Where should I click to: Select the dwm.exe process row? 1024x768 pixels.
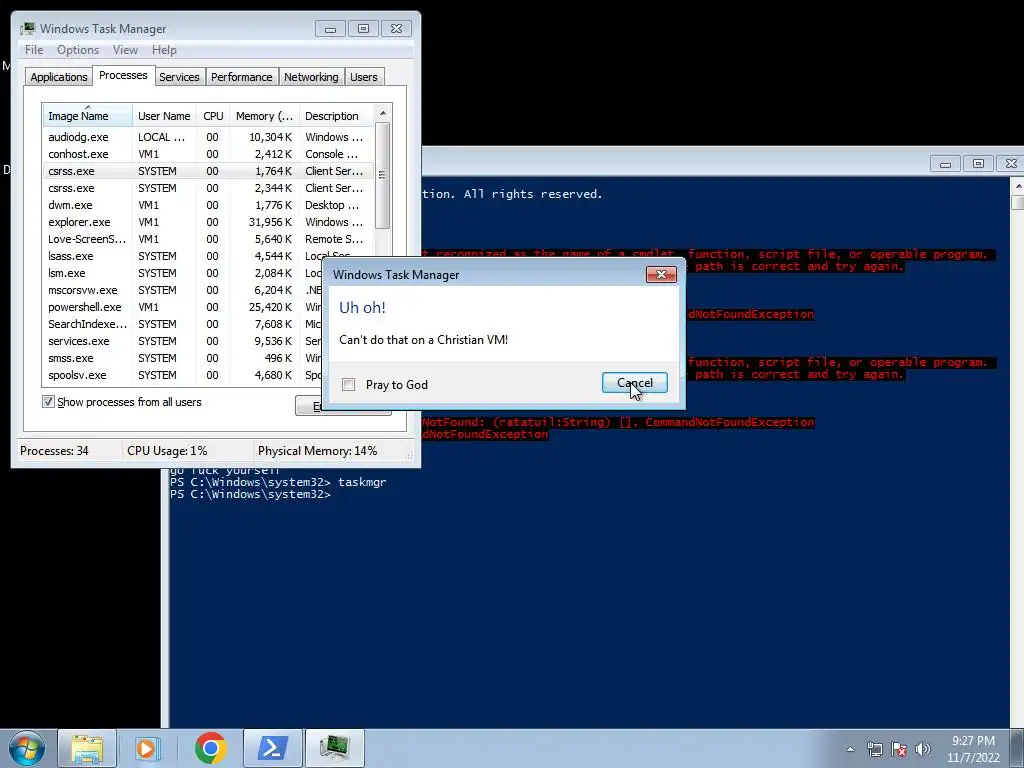208,205
